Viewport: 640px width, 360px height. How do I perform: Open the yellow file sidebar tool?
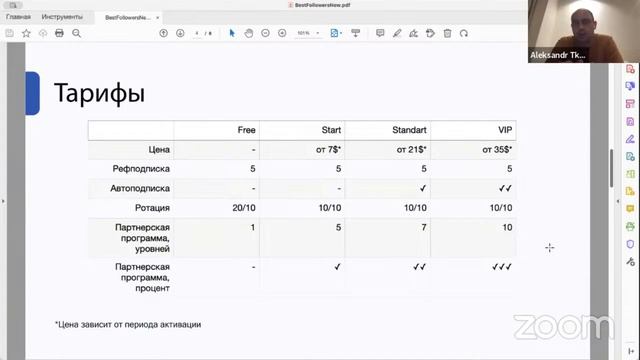click(x=630, y=191)
